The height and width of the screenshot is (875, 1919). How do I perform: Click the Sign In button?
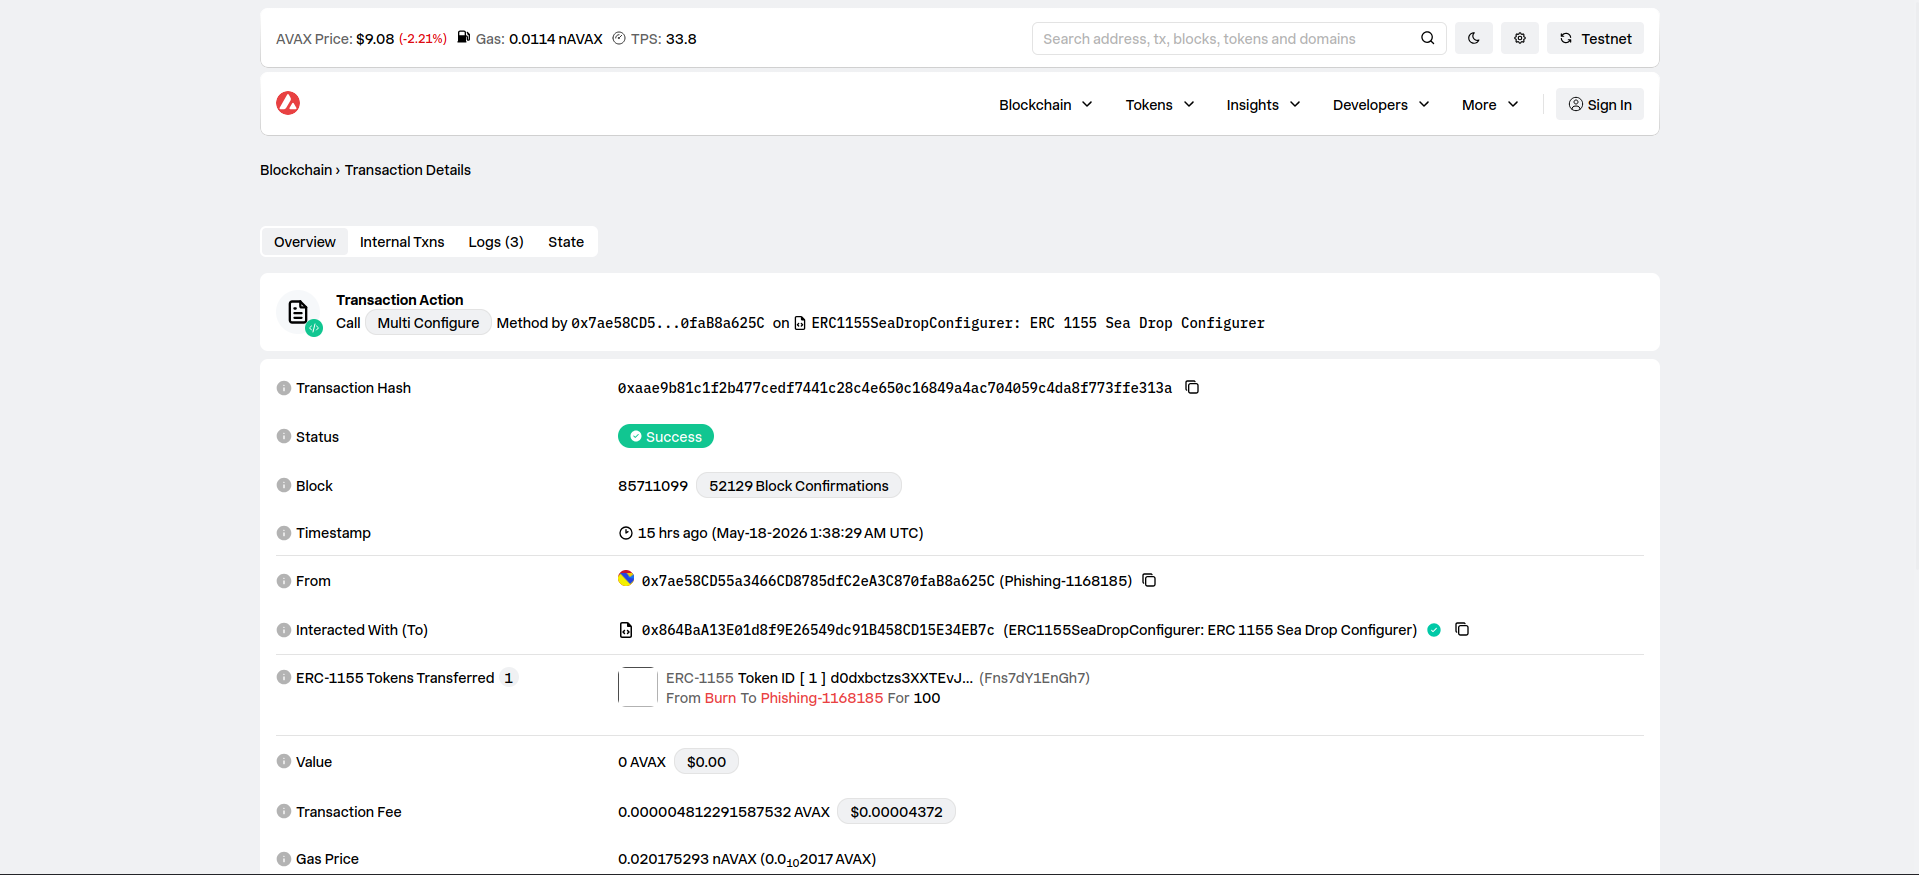(1600, 104)
